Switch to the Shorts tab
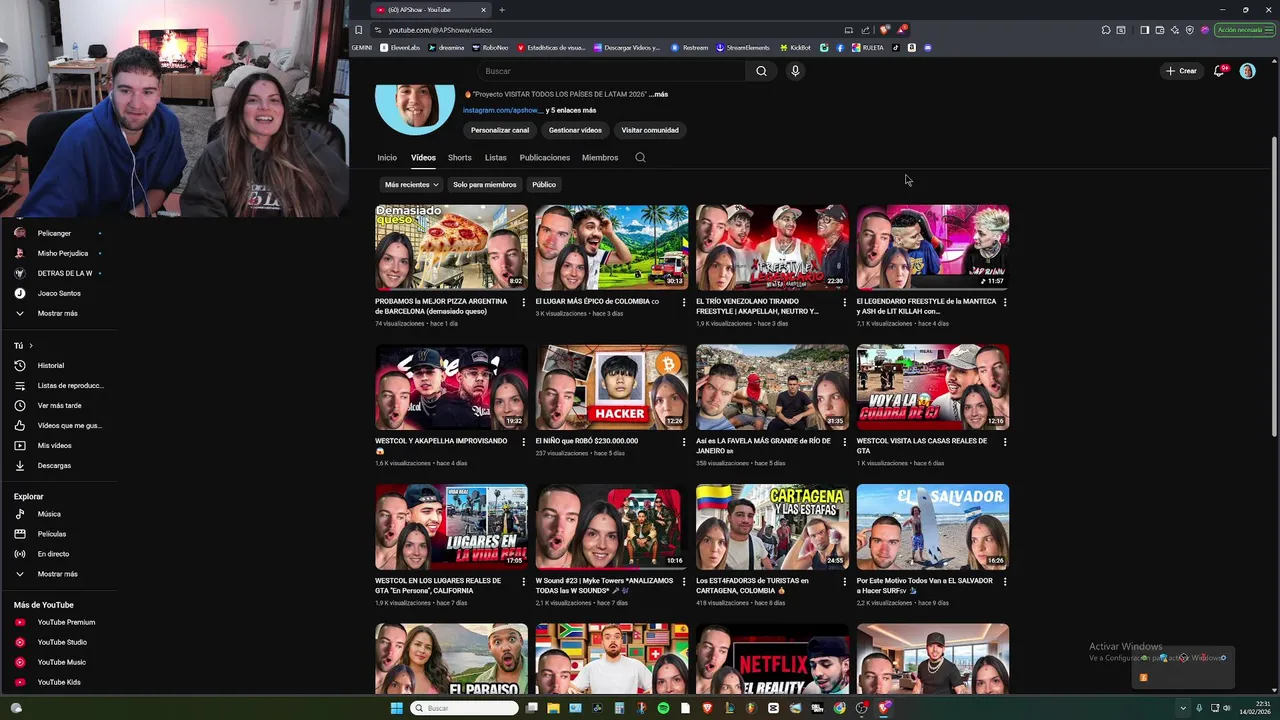The width and height of the screenshot is (1280, 720). [x=459, y=157]
